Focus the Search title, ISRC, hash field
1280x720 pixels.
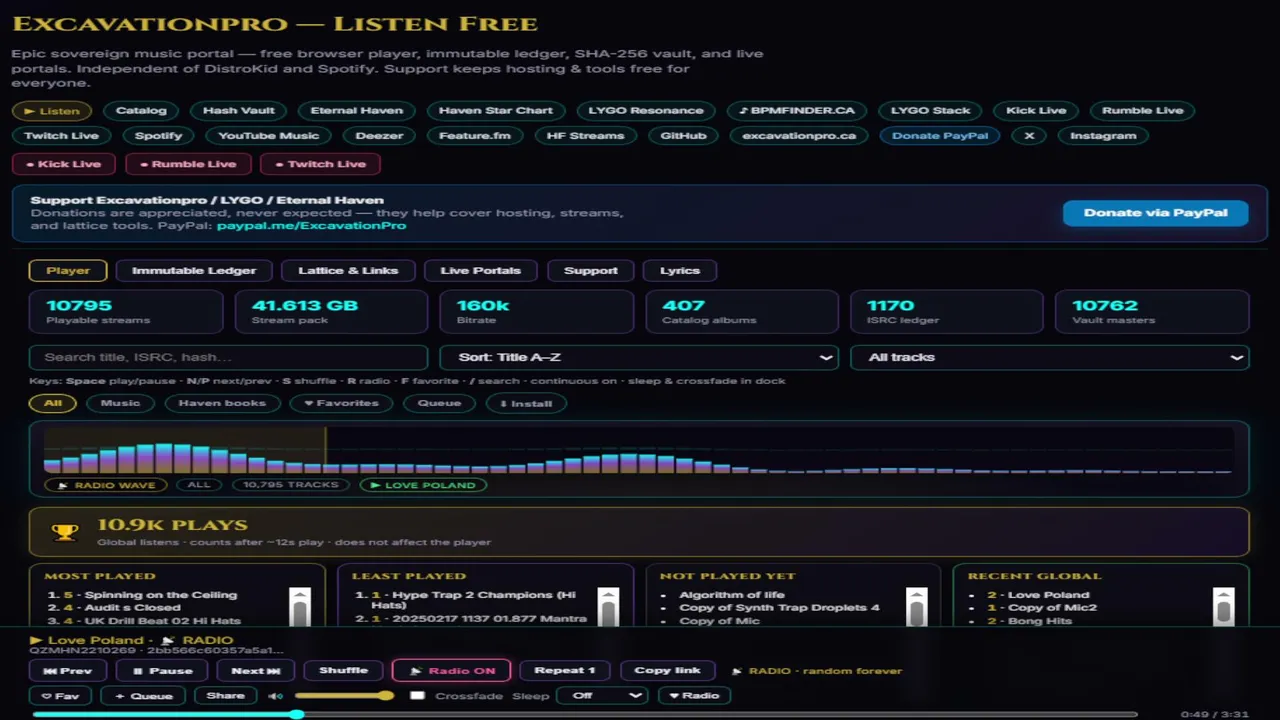point(229,357)
